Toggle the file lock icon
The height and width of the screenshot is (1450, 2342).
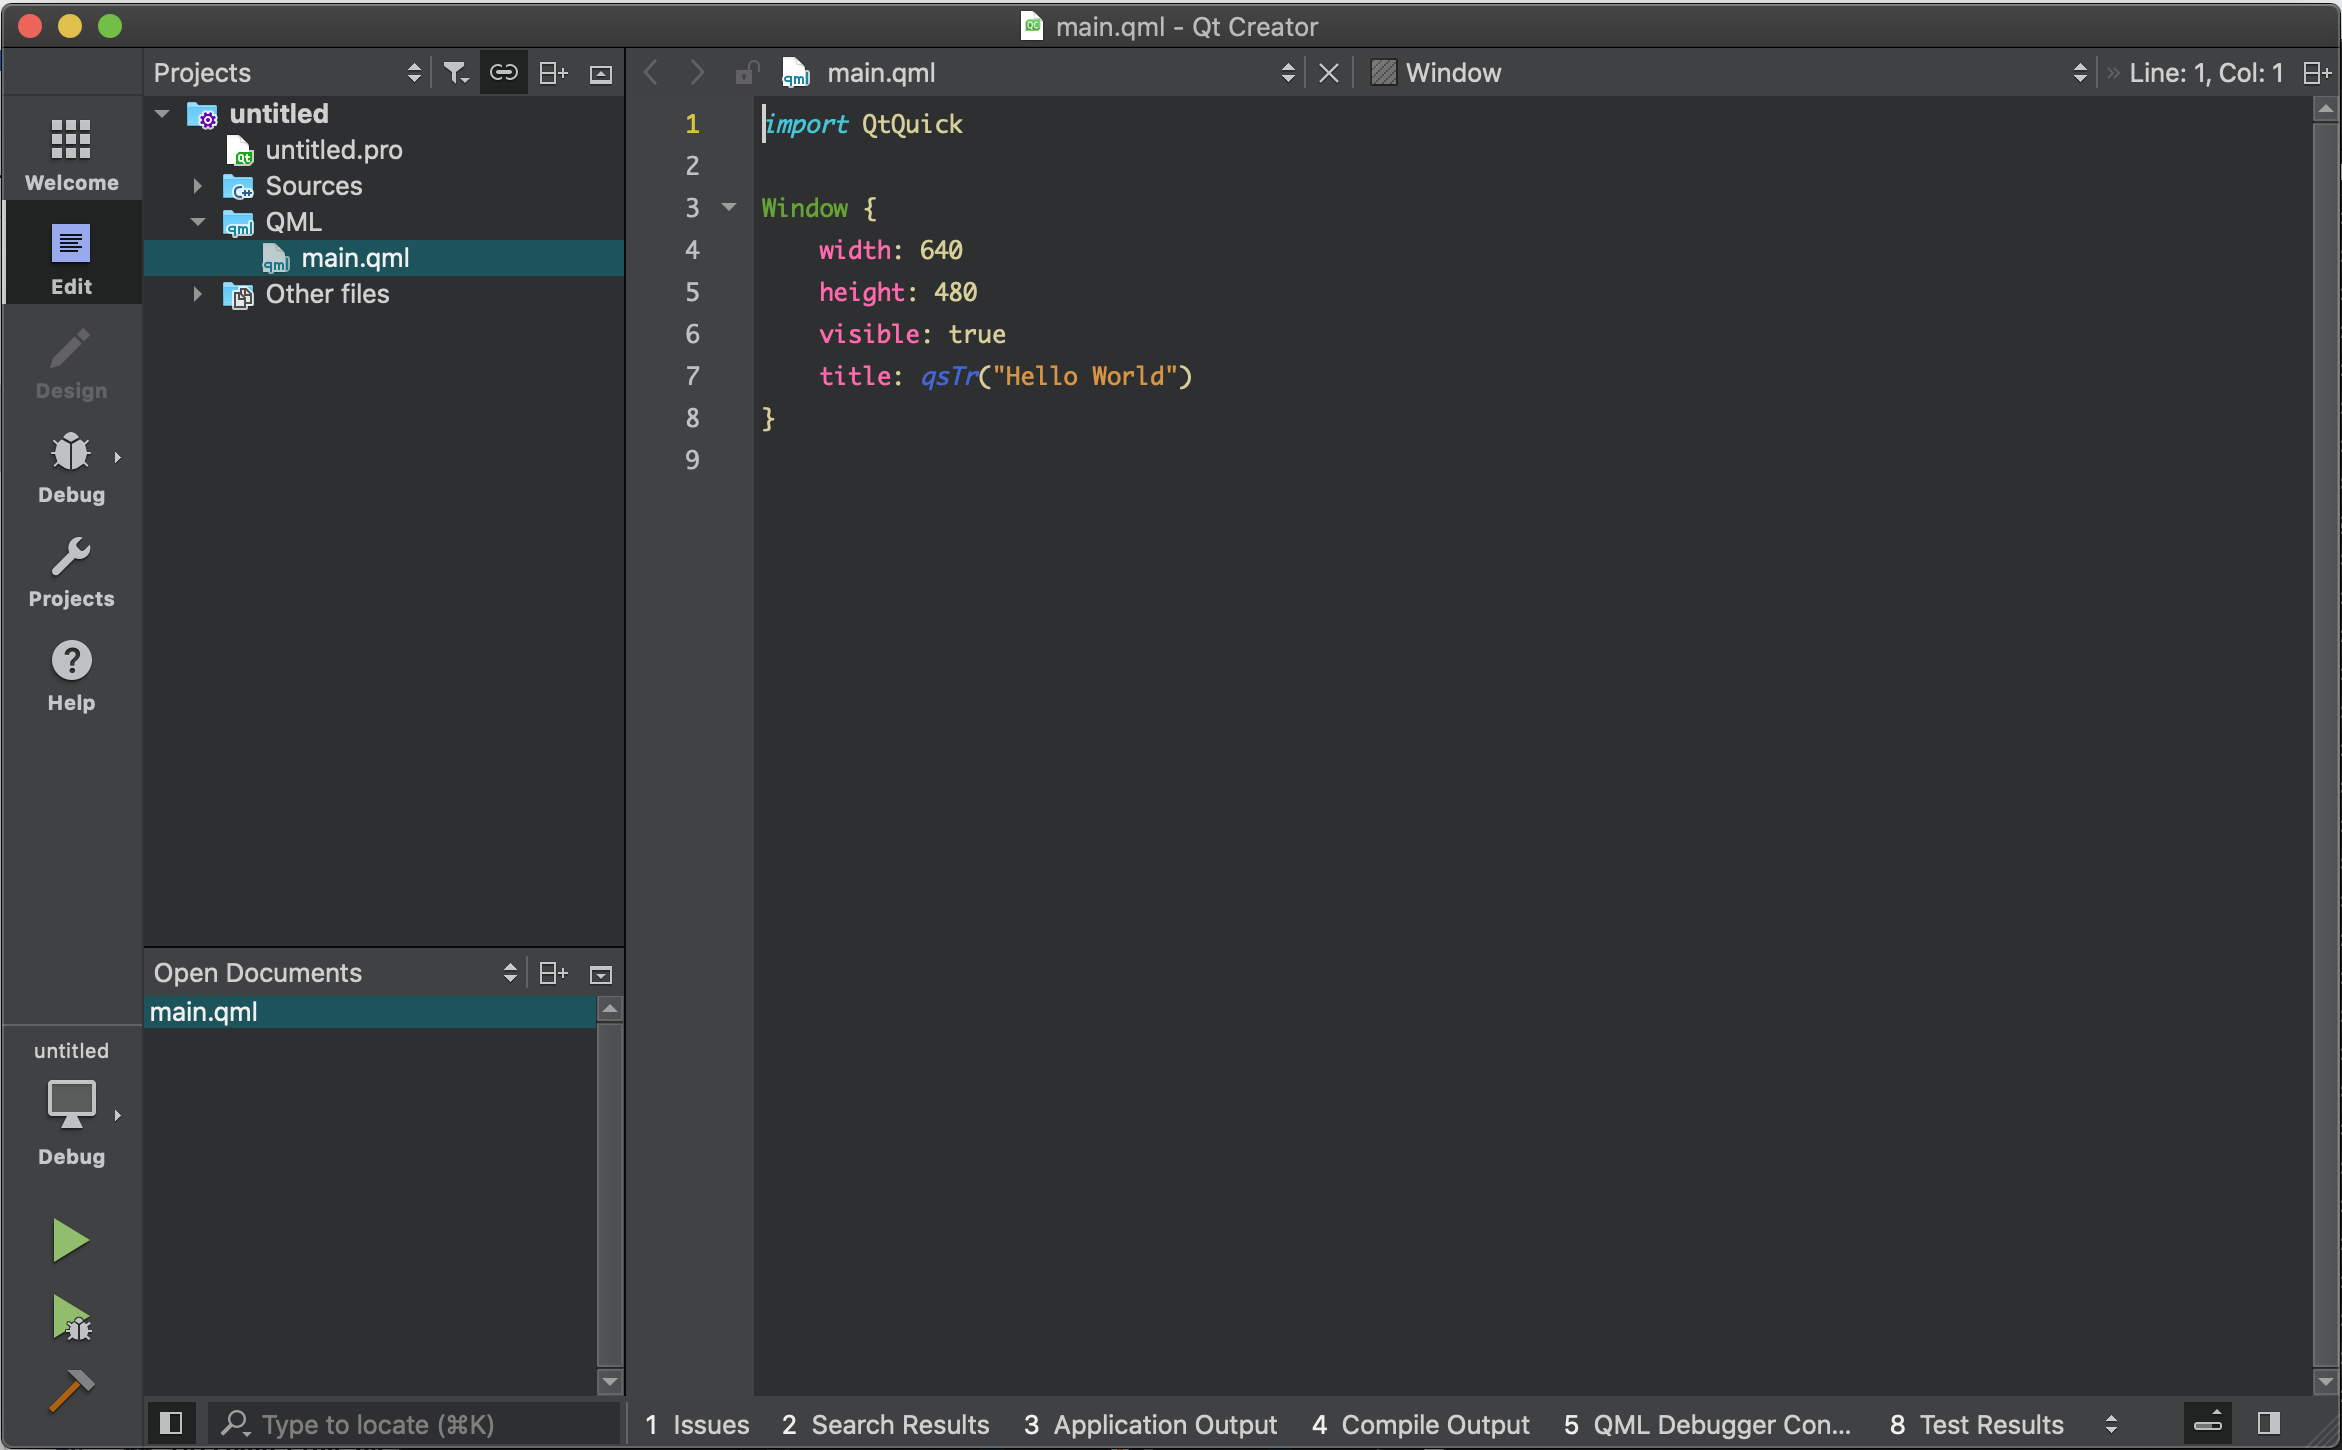coord(747,73)
